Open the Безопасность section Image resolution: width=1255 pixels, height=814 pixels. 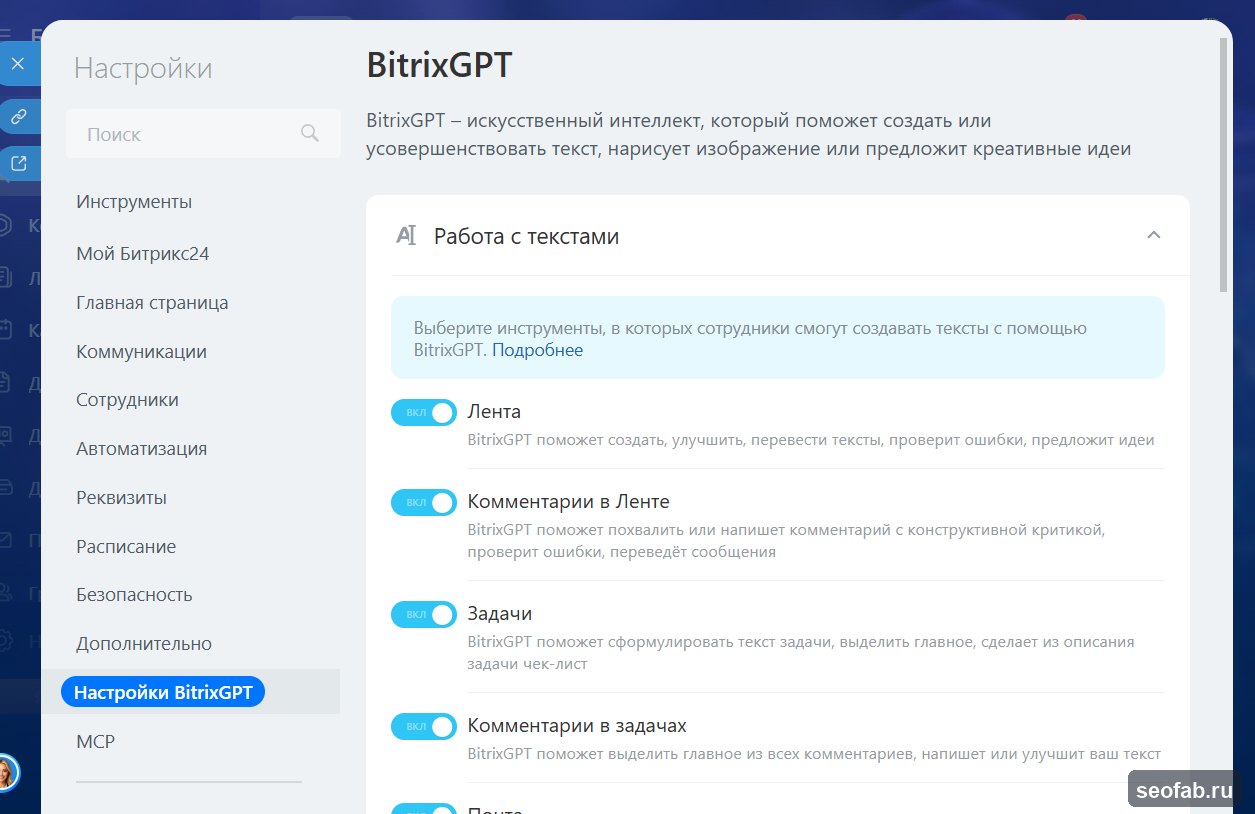click(134, 595)
